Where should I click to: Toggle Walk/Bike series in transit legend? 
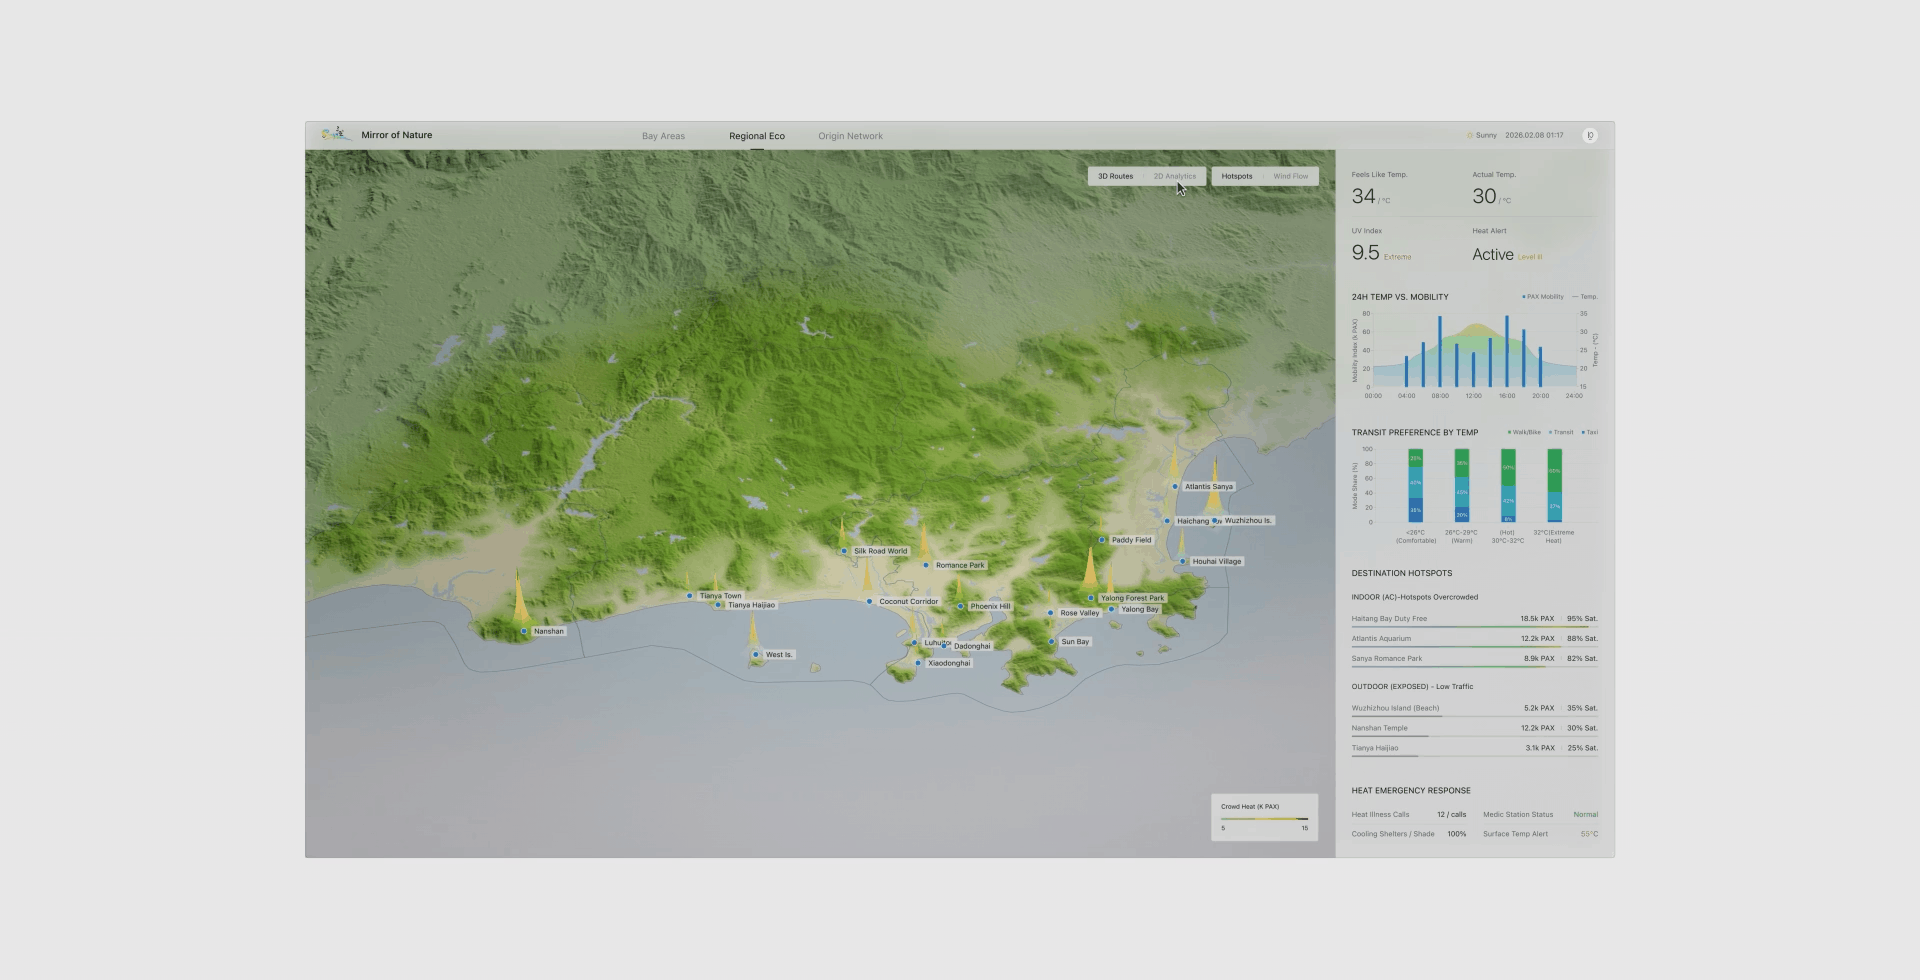[1524, 433]
